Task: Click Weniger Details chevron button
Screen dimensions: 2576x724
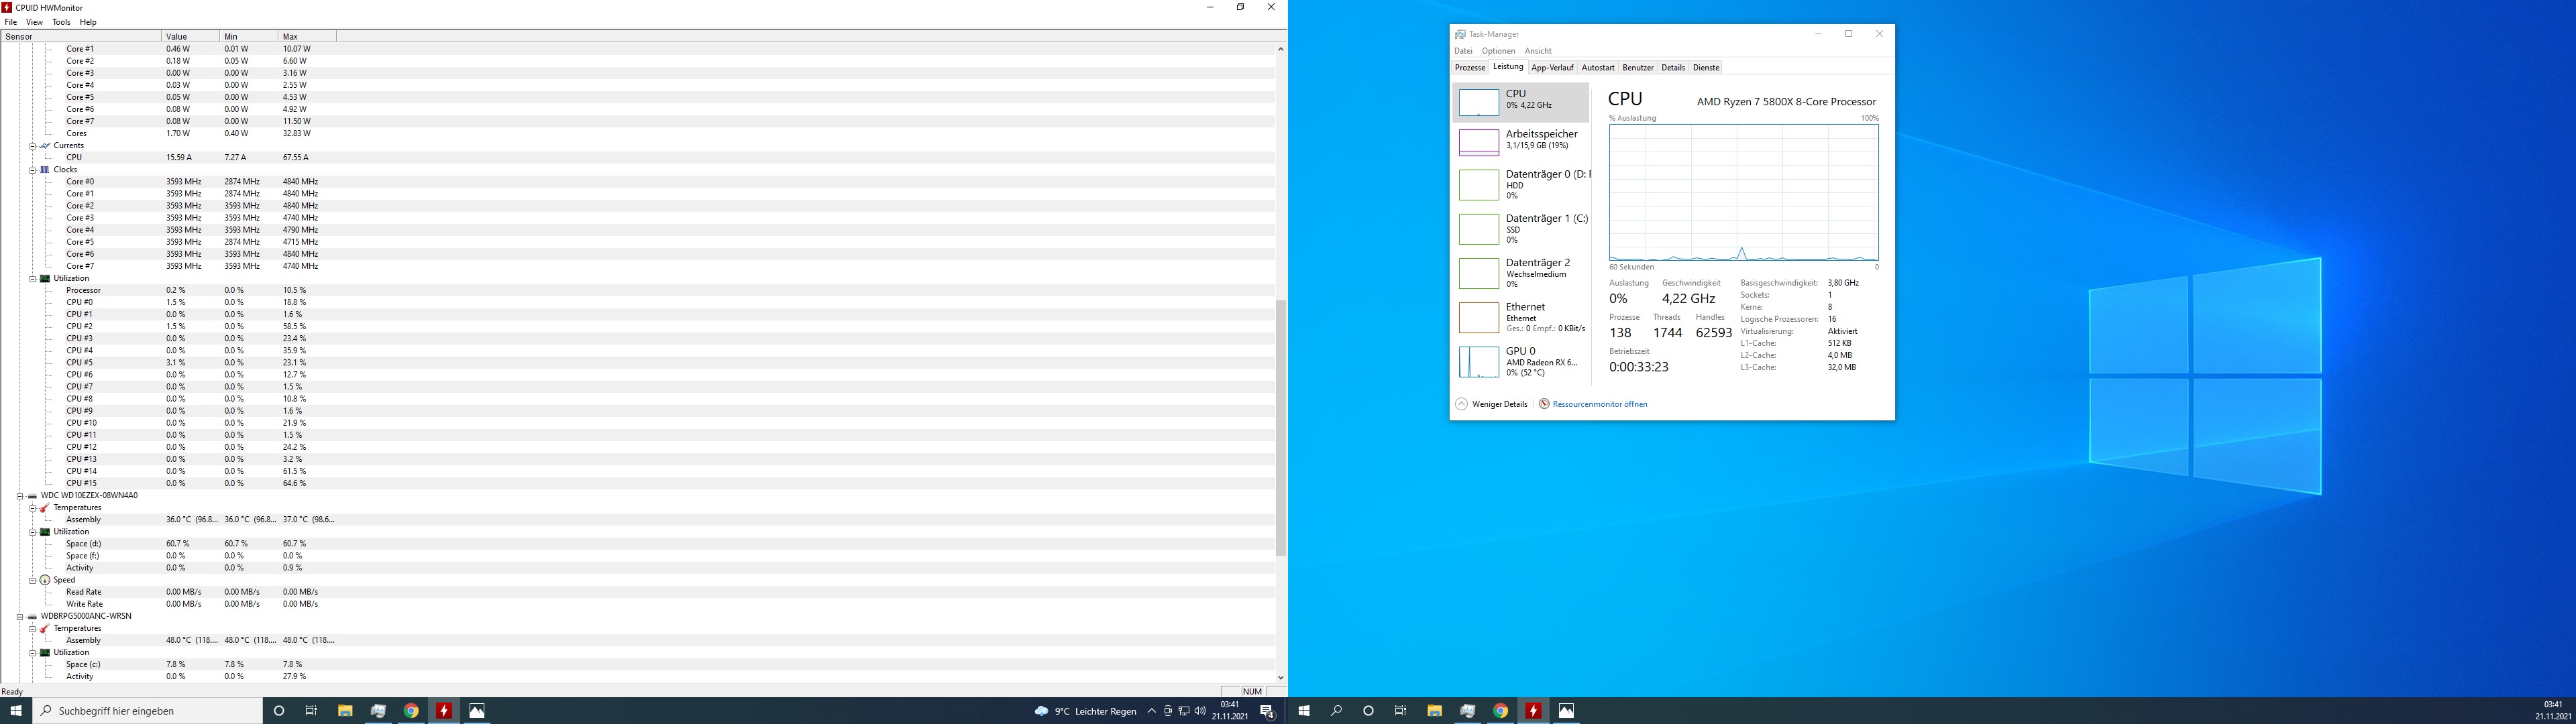Action: (1461, 404)
